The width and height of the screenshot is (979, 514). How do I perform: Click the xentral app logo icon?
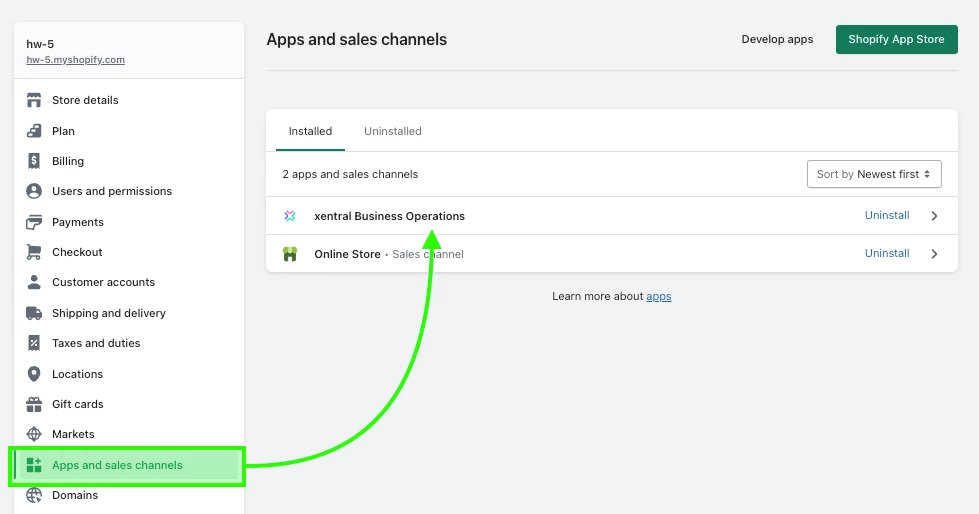pos(290,216)
